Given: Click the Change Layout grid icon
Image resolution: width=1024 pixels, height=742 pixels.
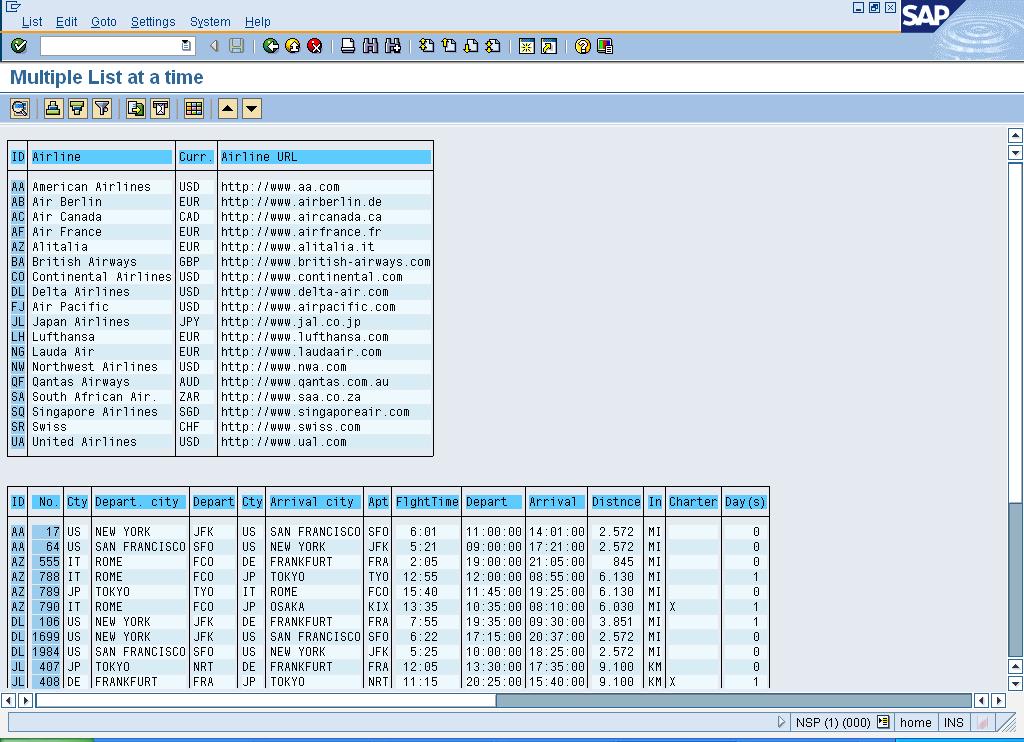Looking at the screenshot, I should (x=194, y=108).
